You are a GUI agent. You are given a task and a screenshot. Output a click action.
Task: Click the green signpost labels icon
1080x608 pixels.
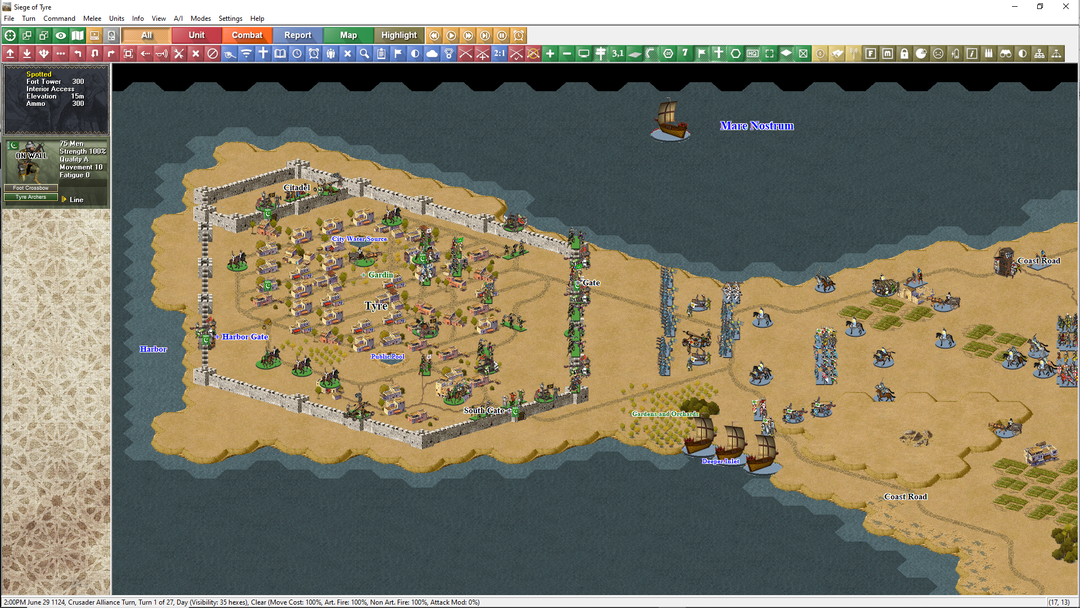point(601,53)
